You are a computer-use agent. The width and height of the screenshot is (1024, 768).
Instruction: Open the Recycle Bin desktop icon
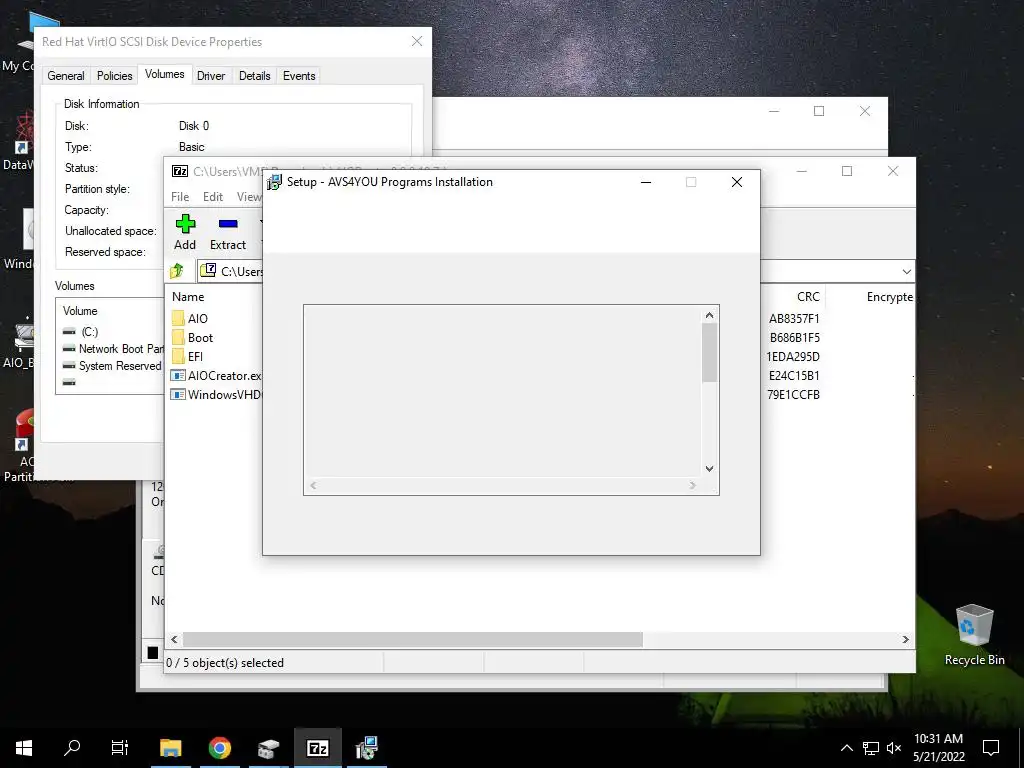(974, 635)
